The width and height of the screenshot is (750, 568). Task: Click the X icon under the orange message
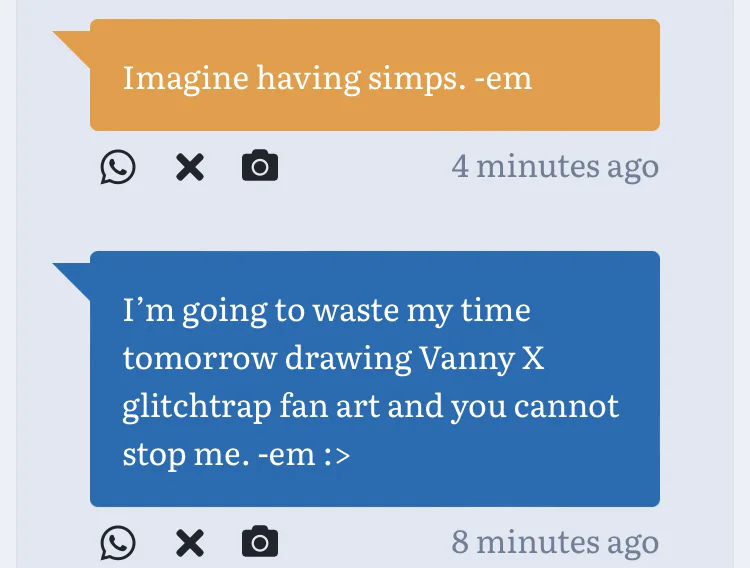click(x=189, y=167)
